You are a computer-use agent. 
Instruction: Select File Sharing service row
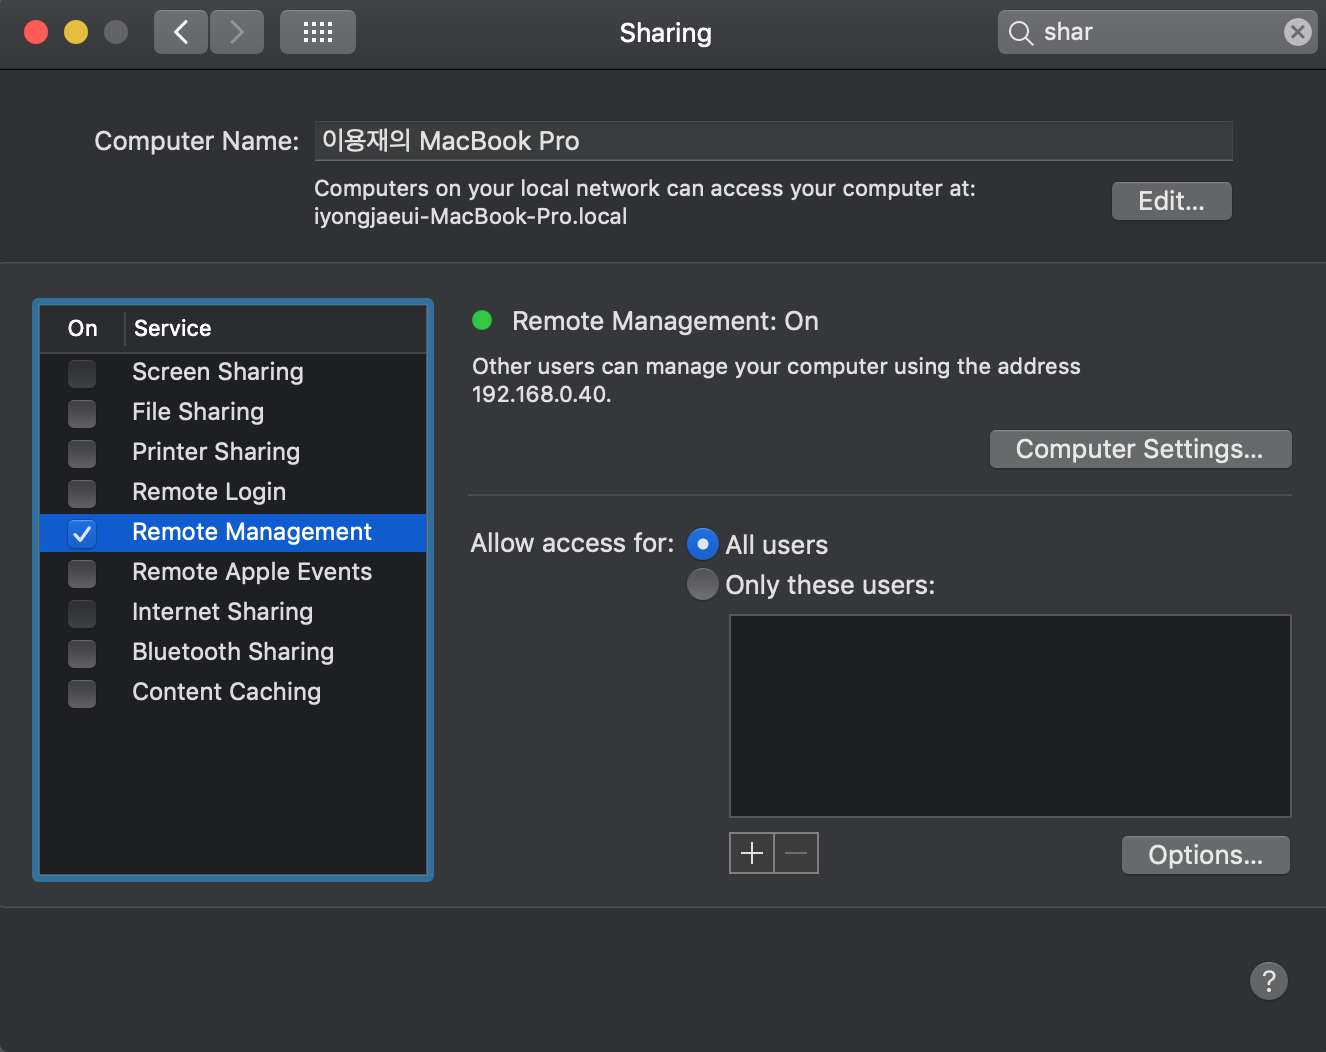click(x=233, y=412)
